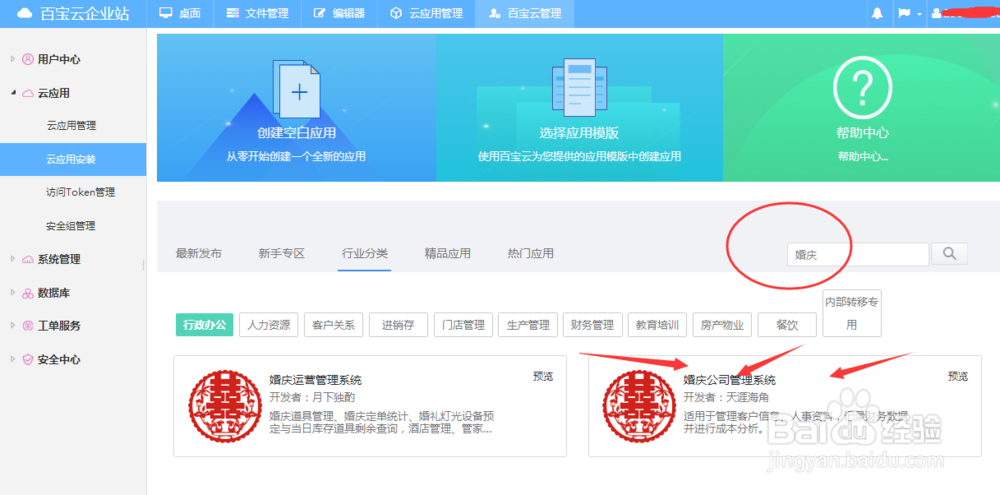Click the 用户中心 person icon

[27, 59]
